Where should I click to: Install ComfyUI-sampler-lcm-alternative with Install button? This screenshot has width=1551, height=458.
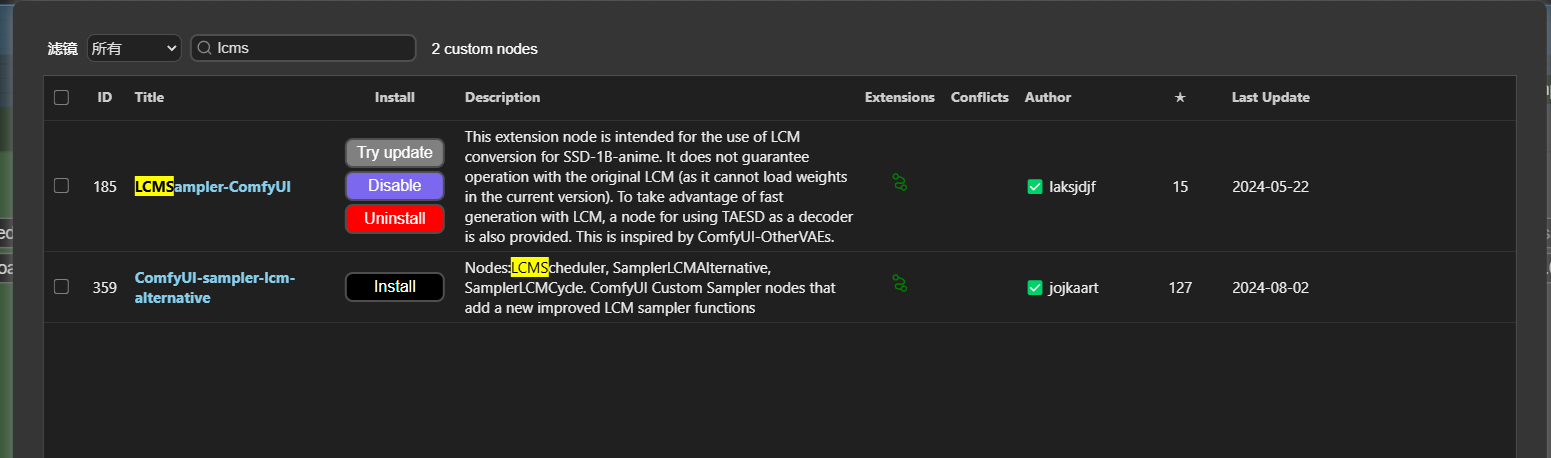pyautogui.click(x=395, y=287)
